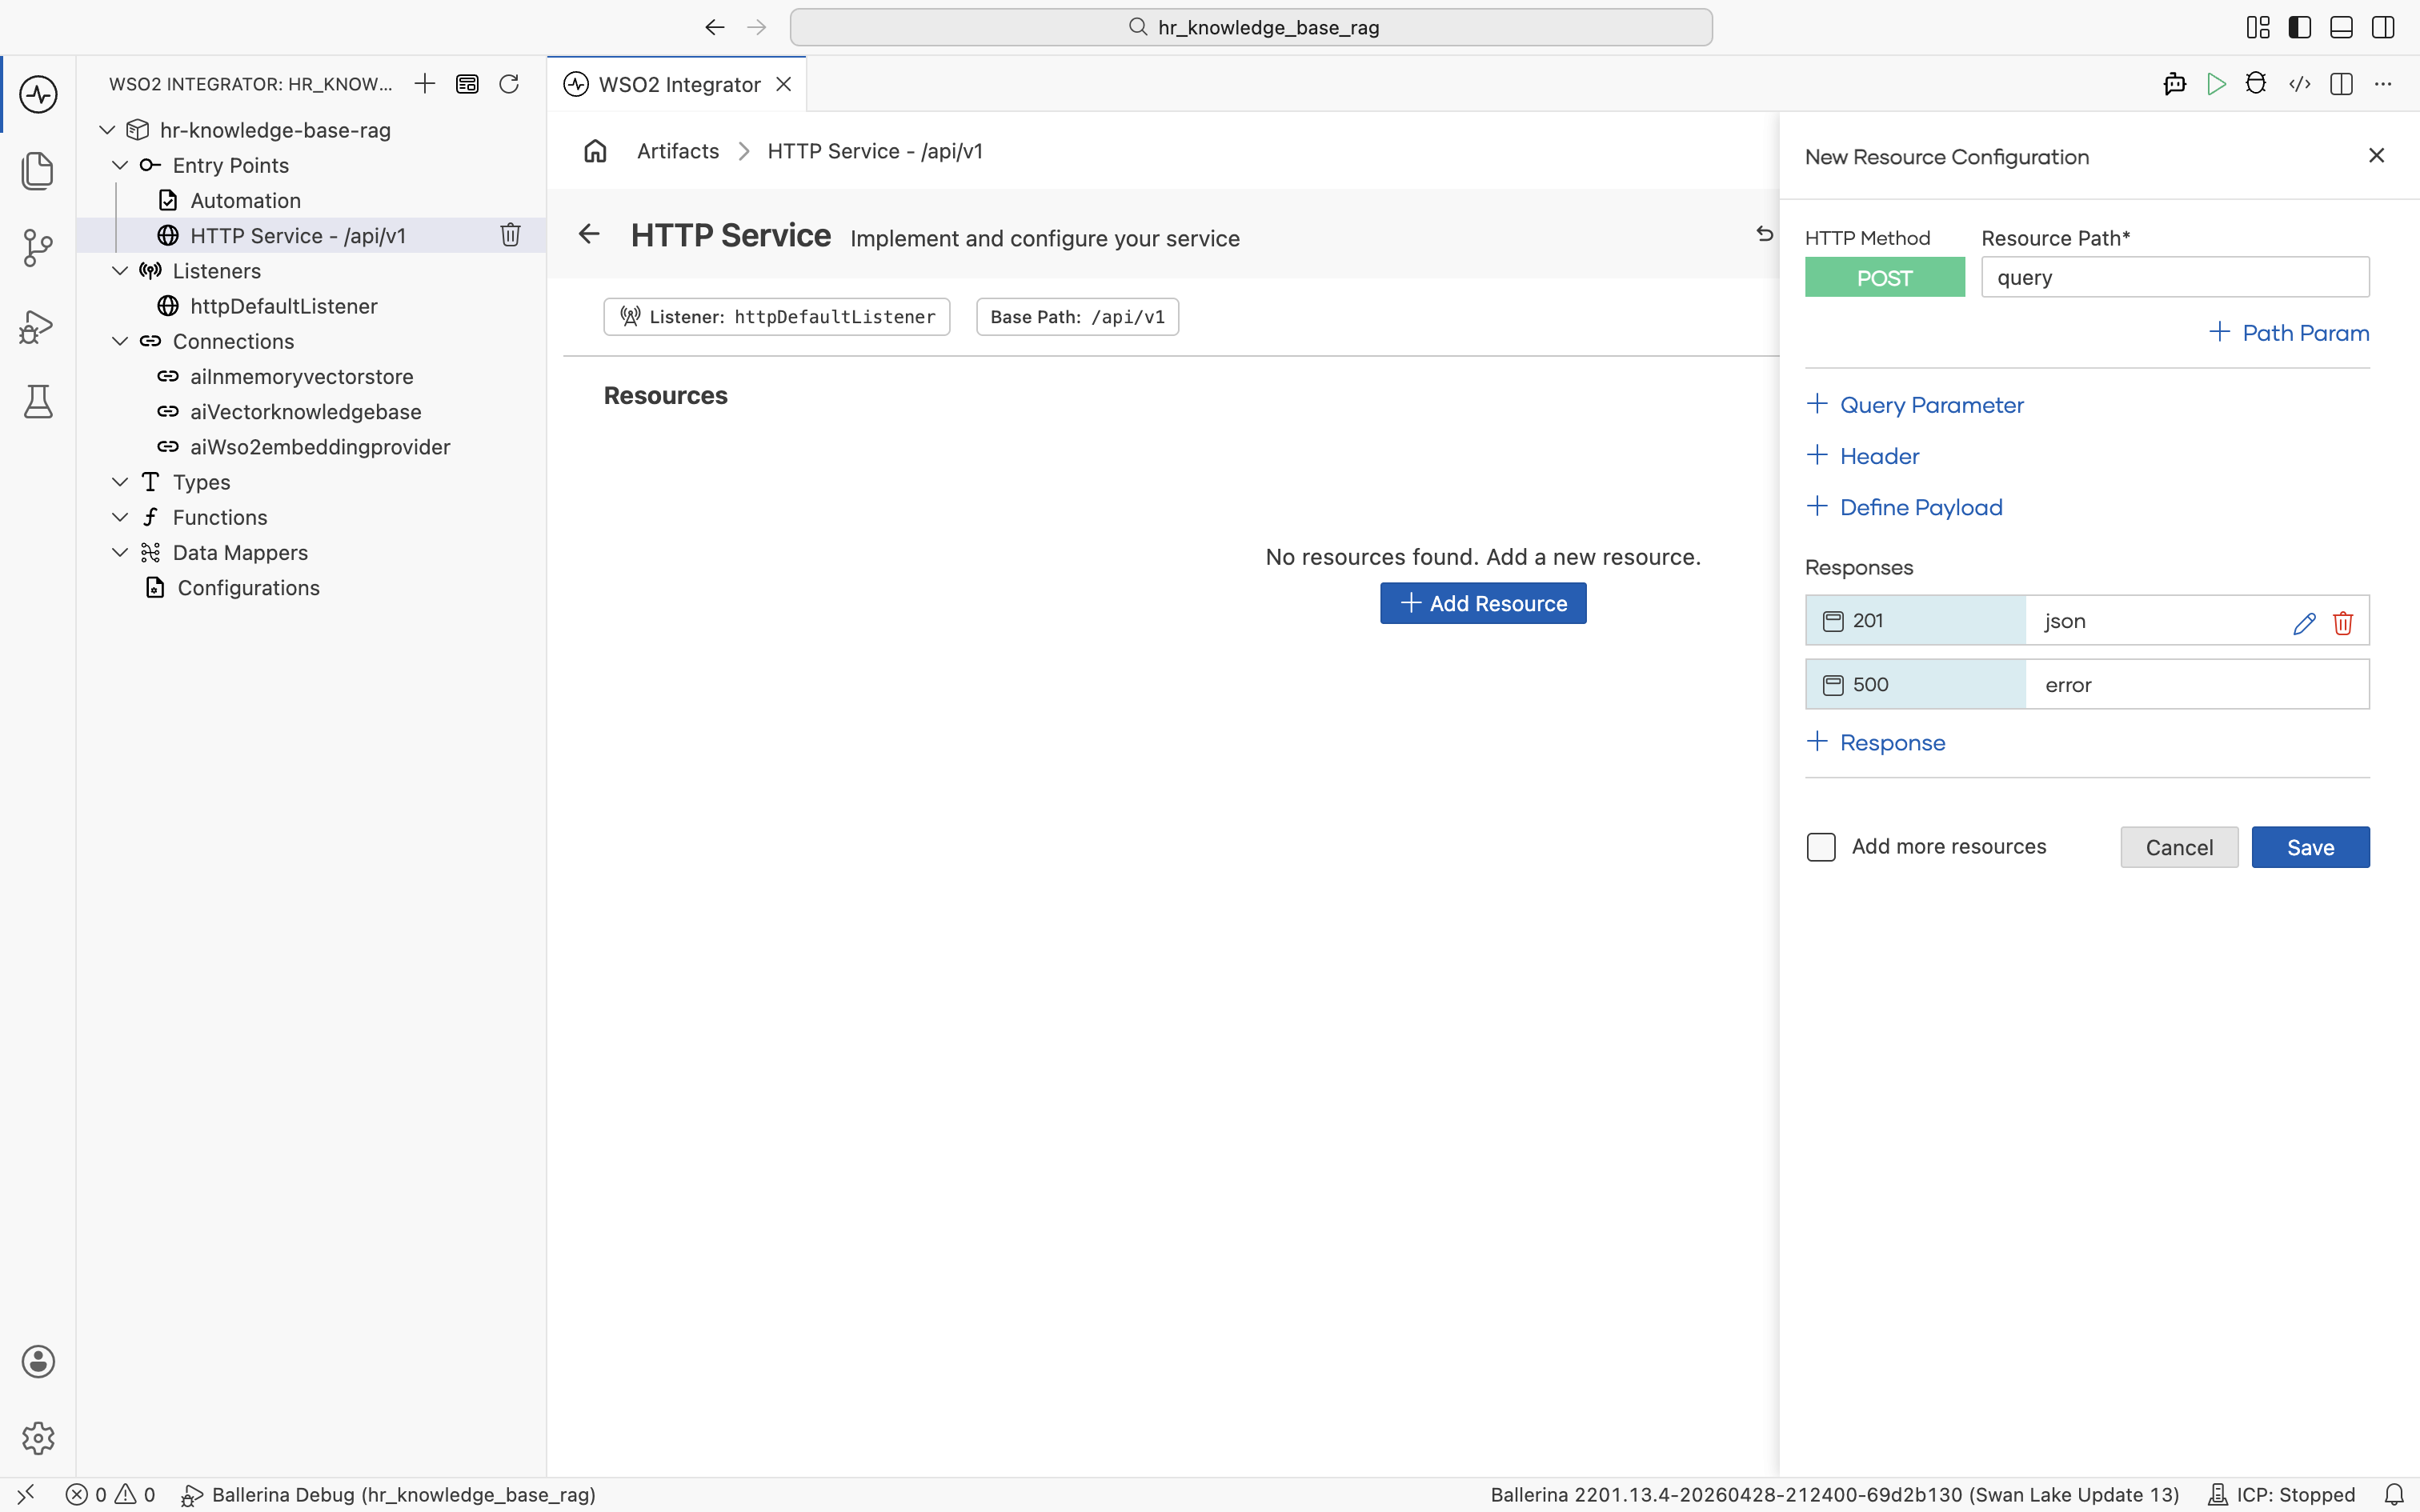Open the POST HTTP Method selector
Screen dimensions: 2420x1512
[x=1884, y=277]
